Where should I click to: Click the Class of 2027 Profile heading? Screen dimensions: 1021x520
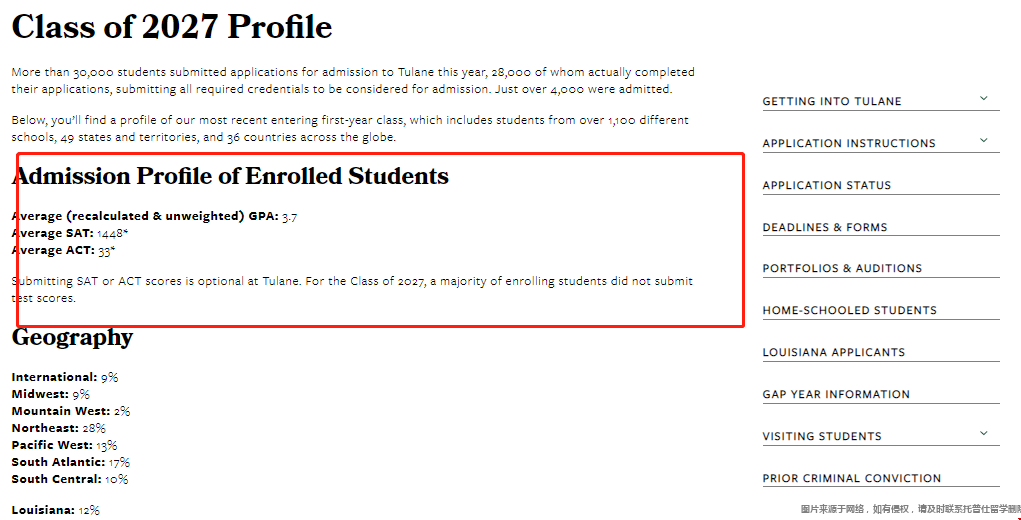172,27
